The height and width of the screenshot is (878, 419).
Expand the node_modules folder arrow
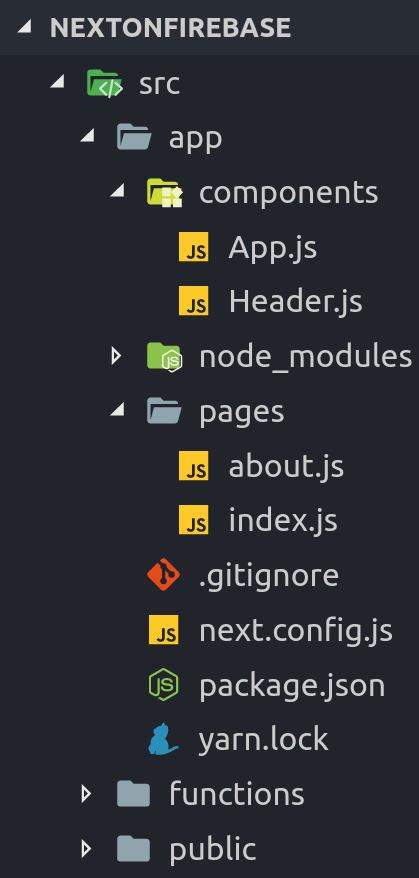pos(117,356)
